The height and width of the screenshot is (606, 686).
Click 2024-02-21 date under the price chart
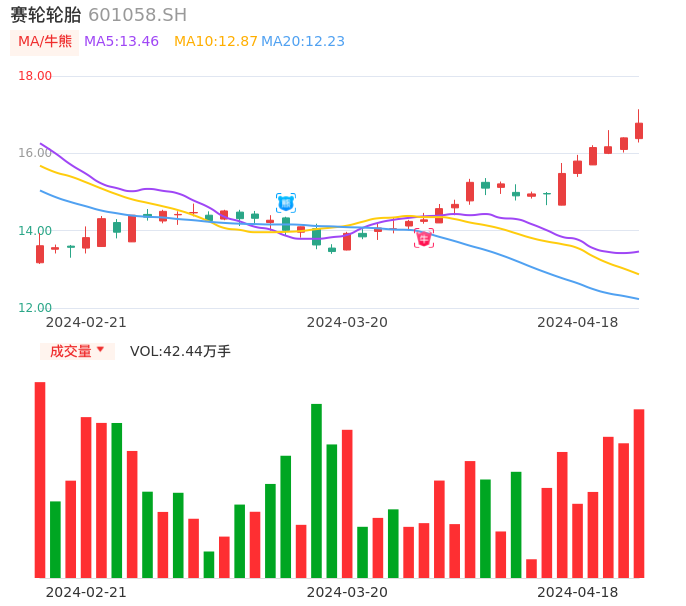[86, 323]
